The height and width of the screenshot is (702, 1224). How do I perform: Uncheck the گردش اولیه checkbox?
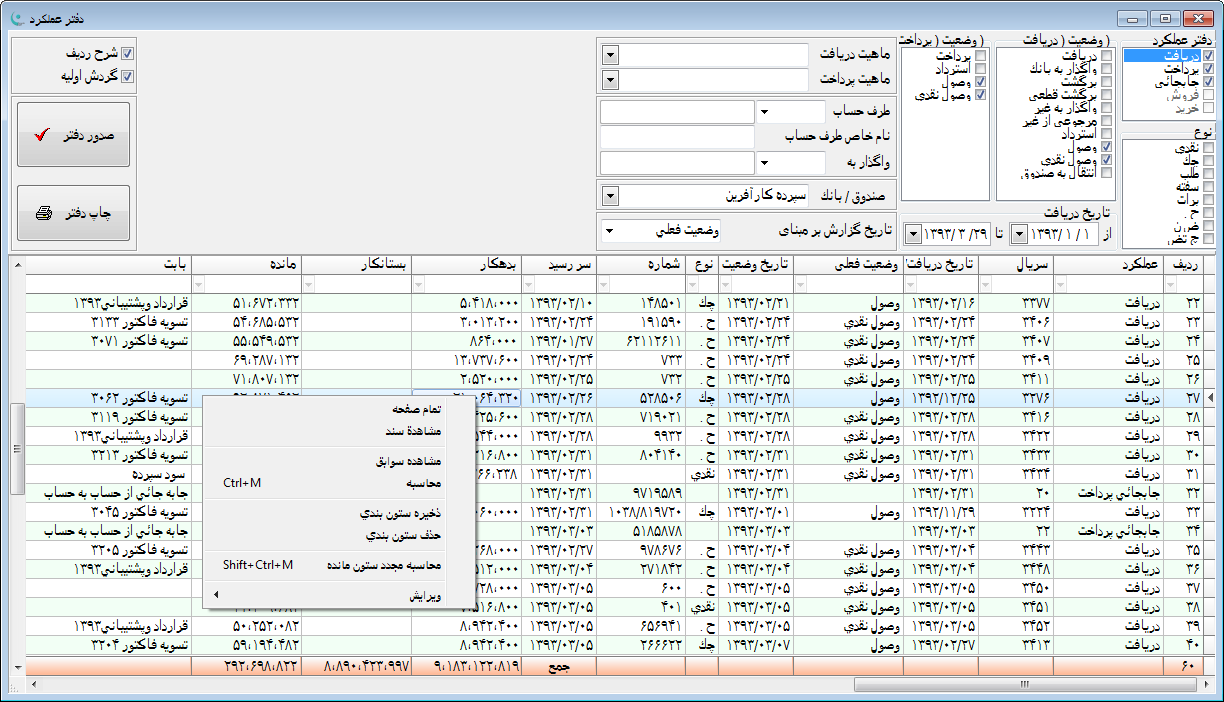point(127,75)
